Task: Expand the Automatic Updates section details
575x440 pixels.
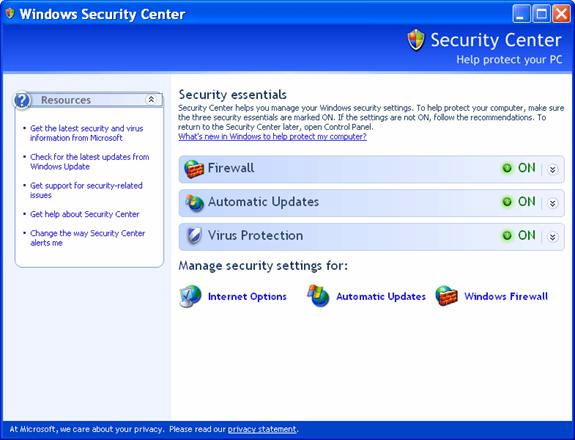Action: pyautogui.click(x=553, y=203)
